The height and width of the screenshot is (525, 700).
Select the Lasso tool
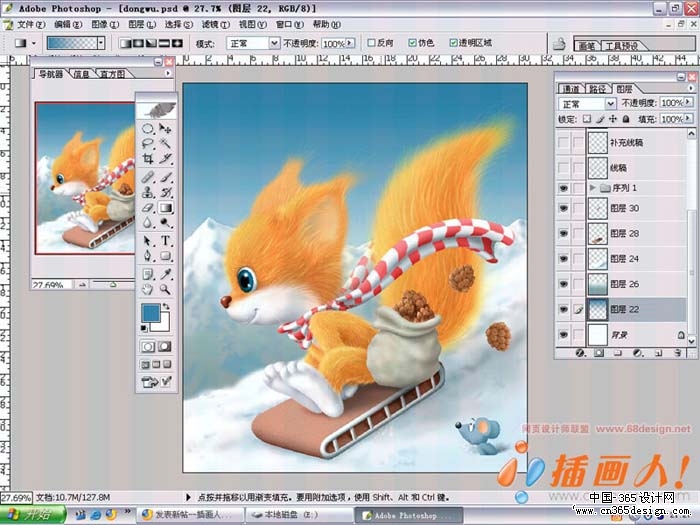[x=148, y=143]
